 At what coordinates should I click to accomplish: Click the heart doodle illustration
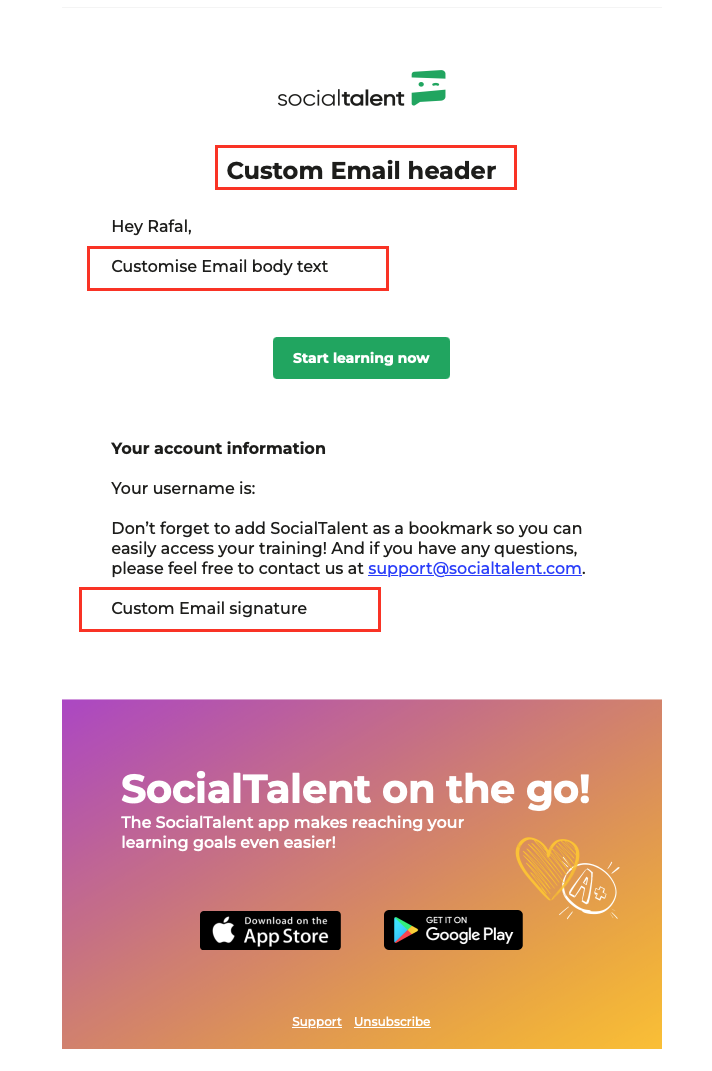point(546,867)
